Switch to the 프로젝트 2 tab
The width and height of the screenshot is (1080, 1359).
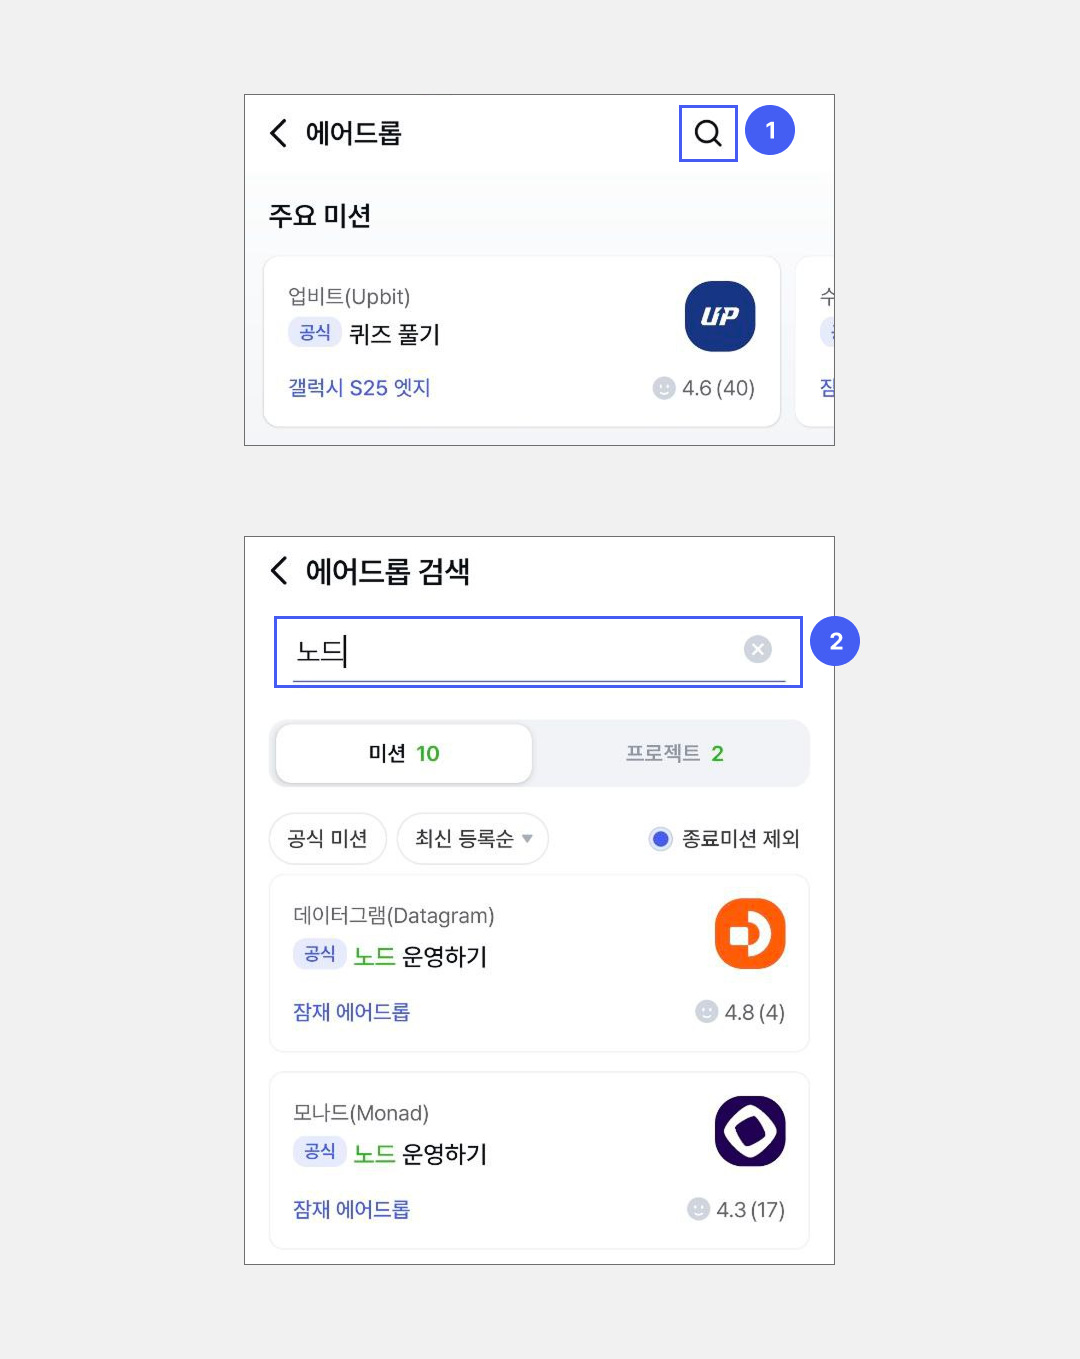(674, 754)
